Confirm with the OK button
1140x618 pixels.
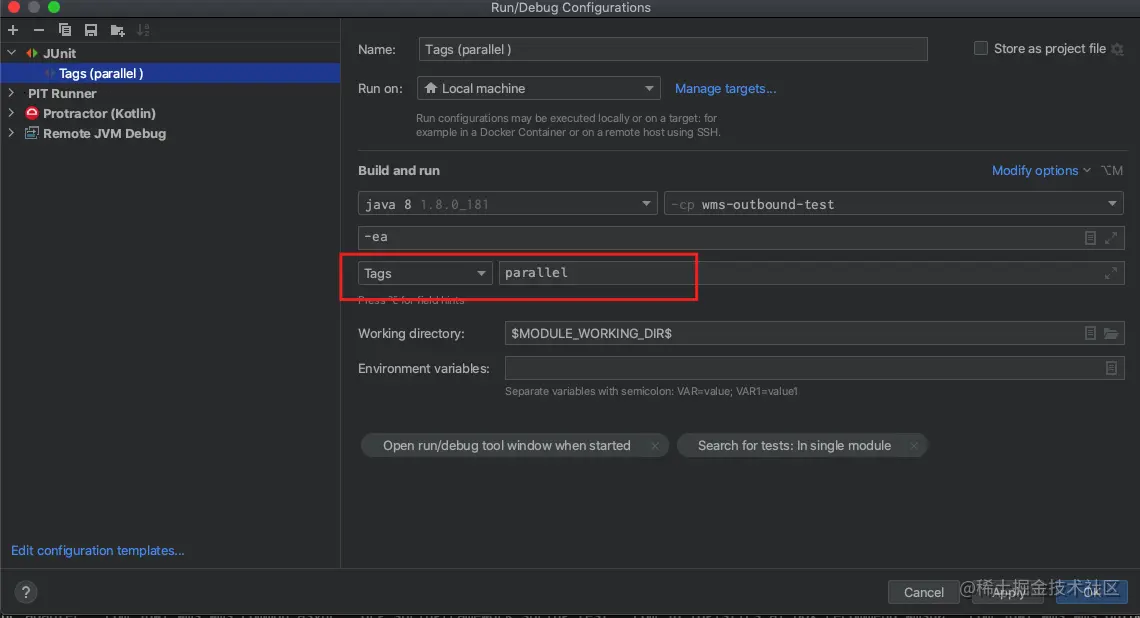1092,593
